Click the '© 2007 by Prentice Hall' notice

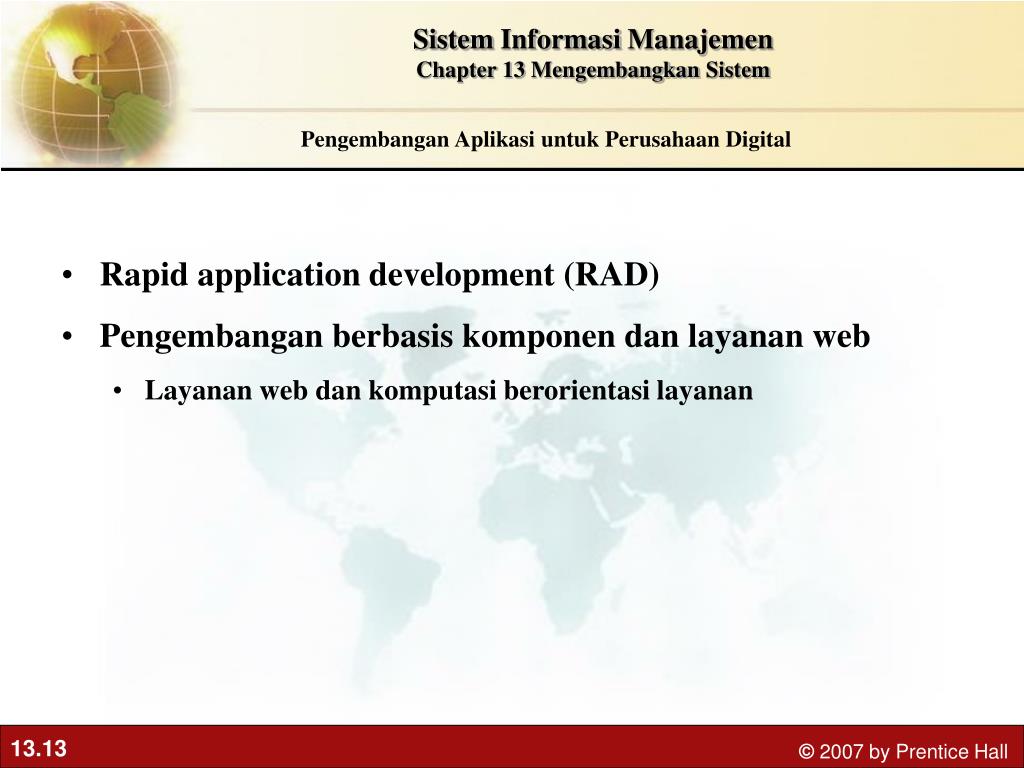903,751
